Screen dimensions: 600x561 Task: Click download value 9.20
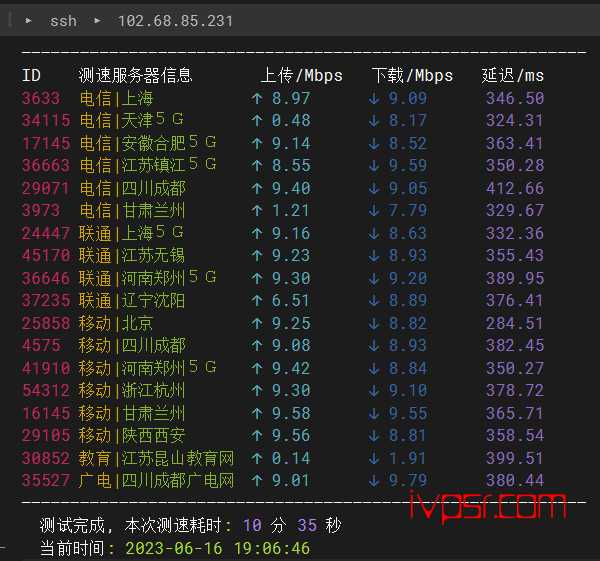pyautogui.click(x=408, y=278)
